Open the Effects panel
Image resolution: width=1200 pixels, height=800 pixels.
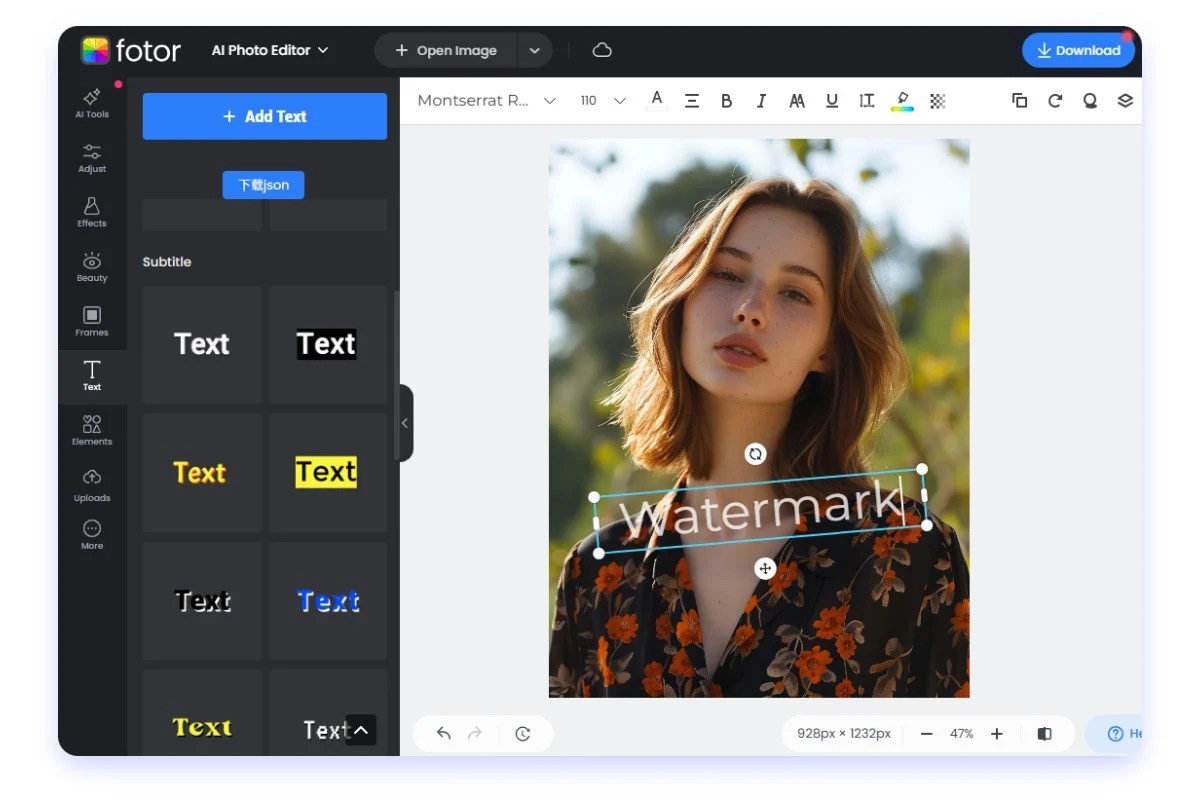91,212
